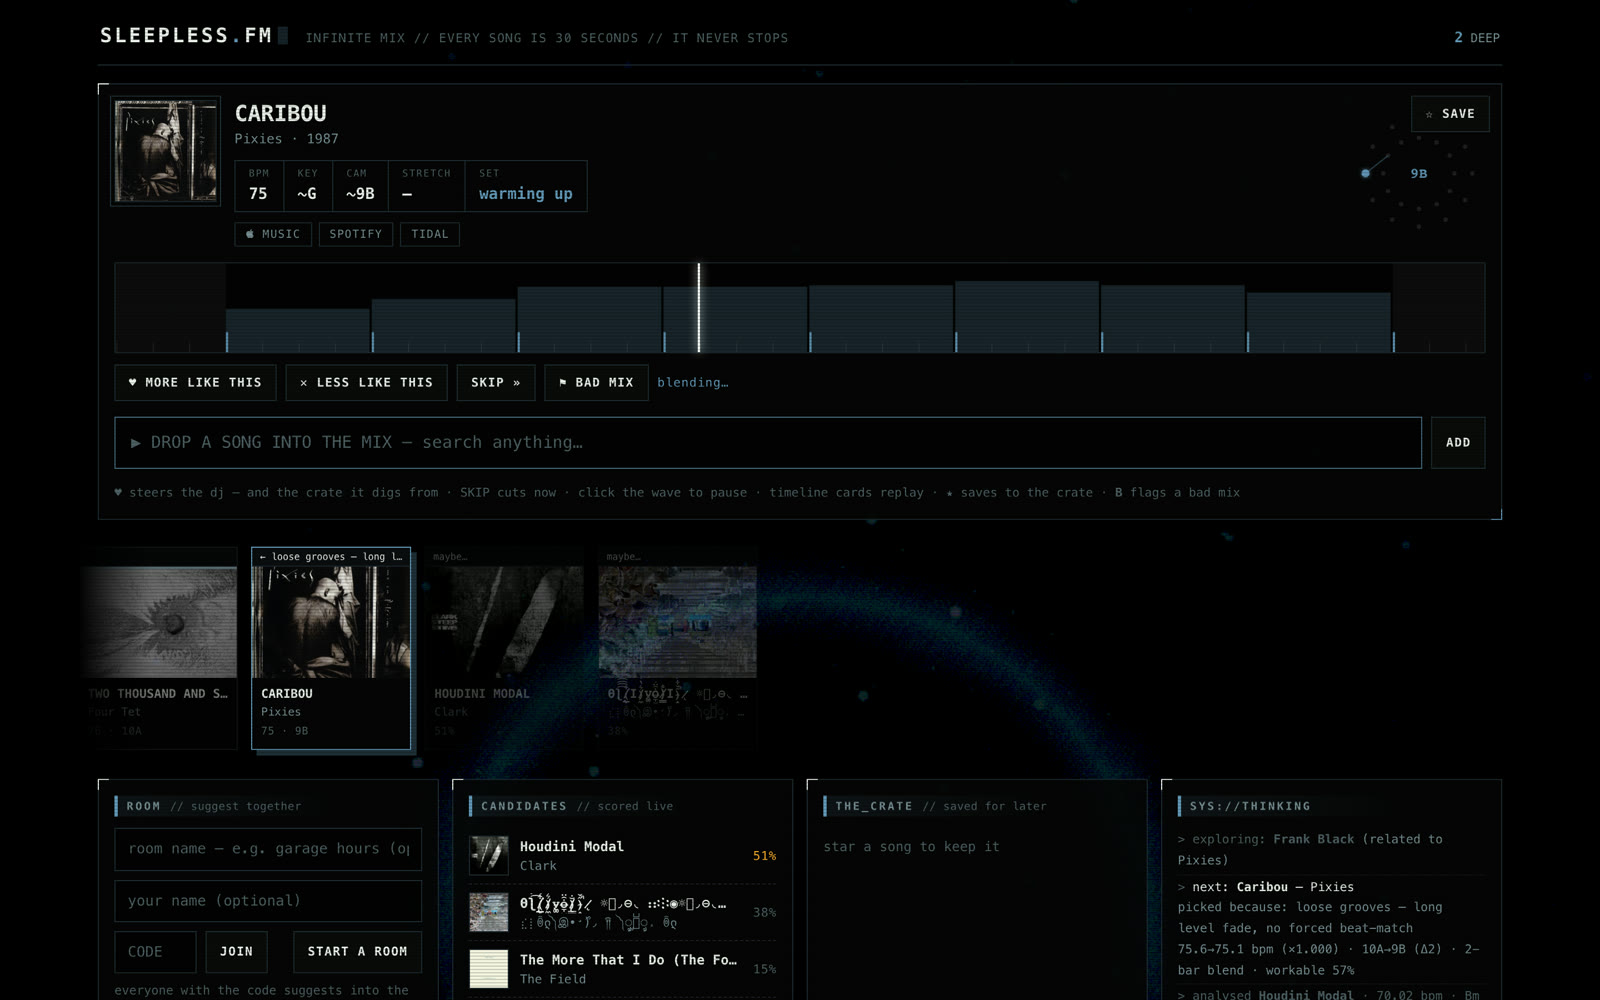Screen dimensions: 1600x1000
Task: Open the song in Spotify
Action: coord(356,234)
